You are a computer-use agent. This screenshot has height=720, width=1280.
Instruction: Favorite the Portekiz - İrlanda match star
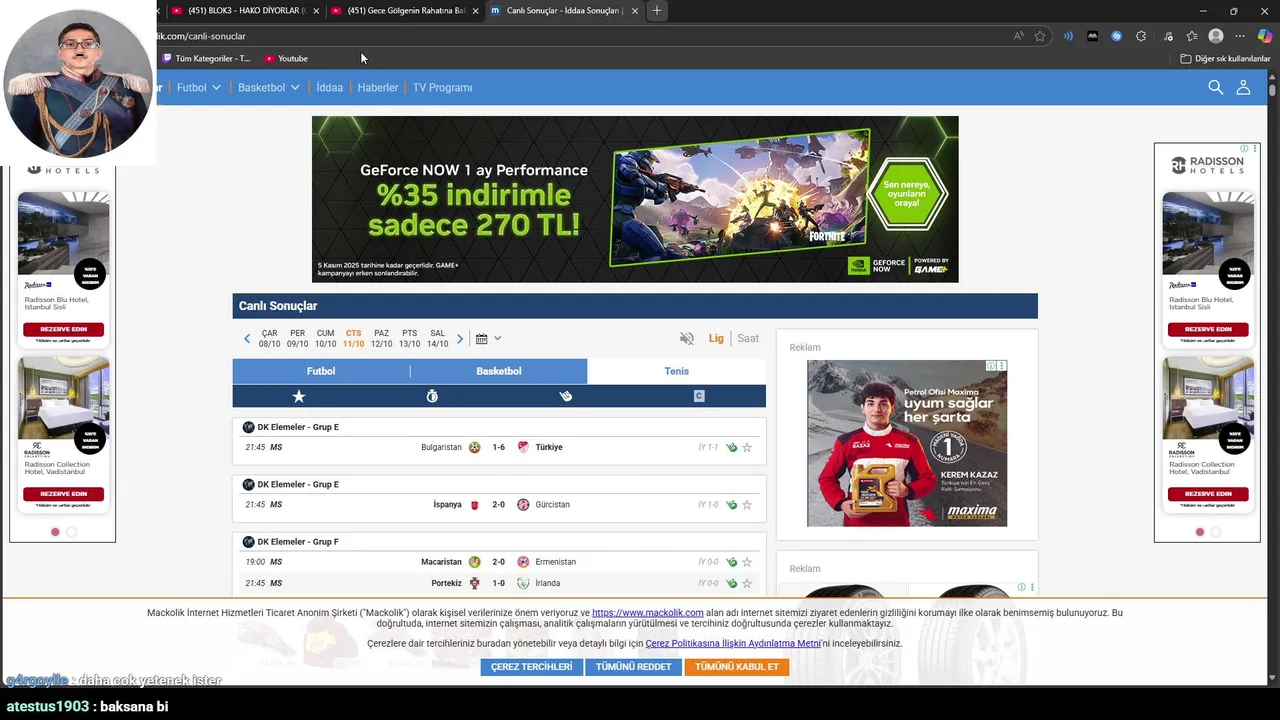pos(746,583)
